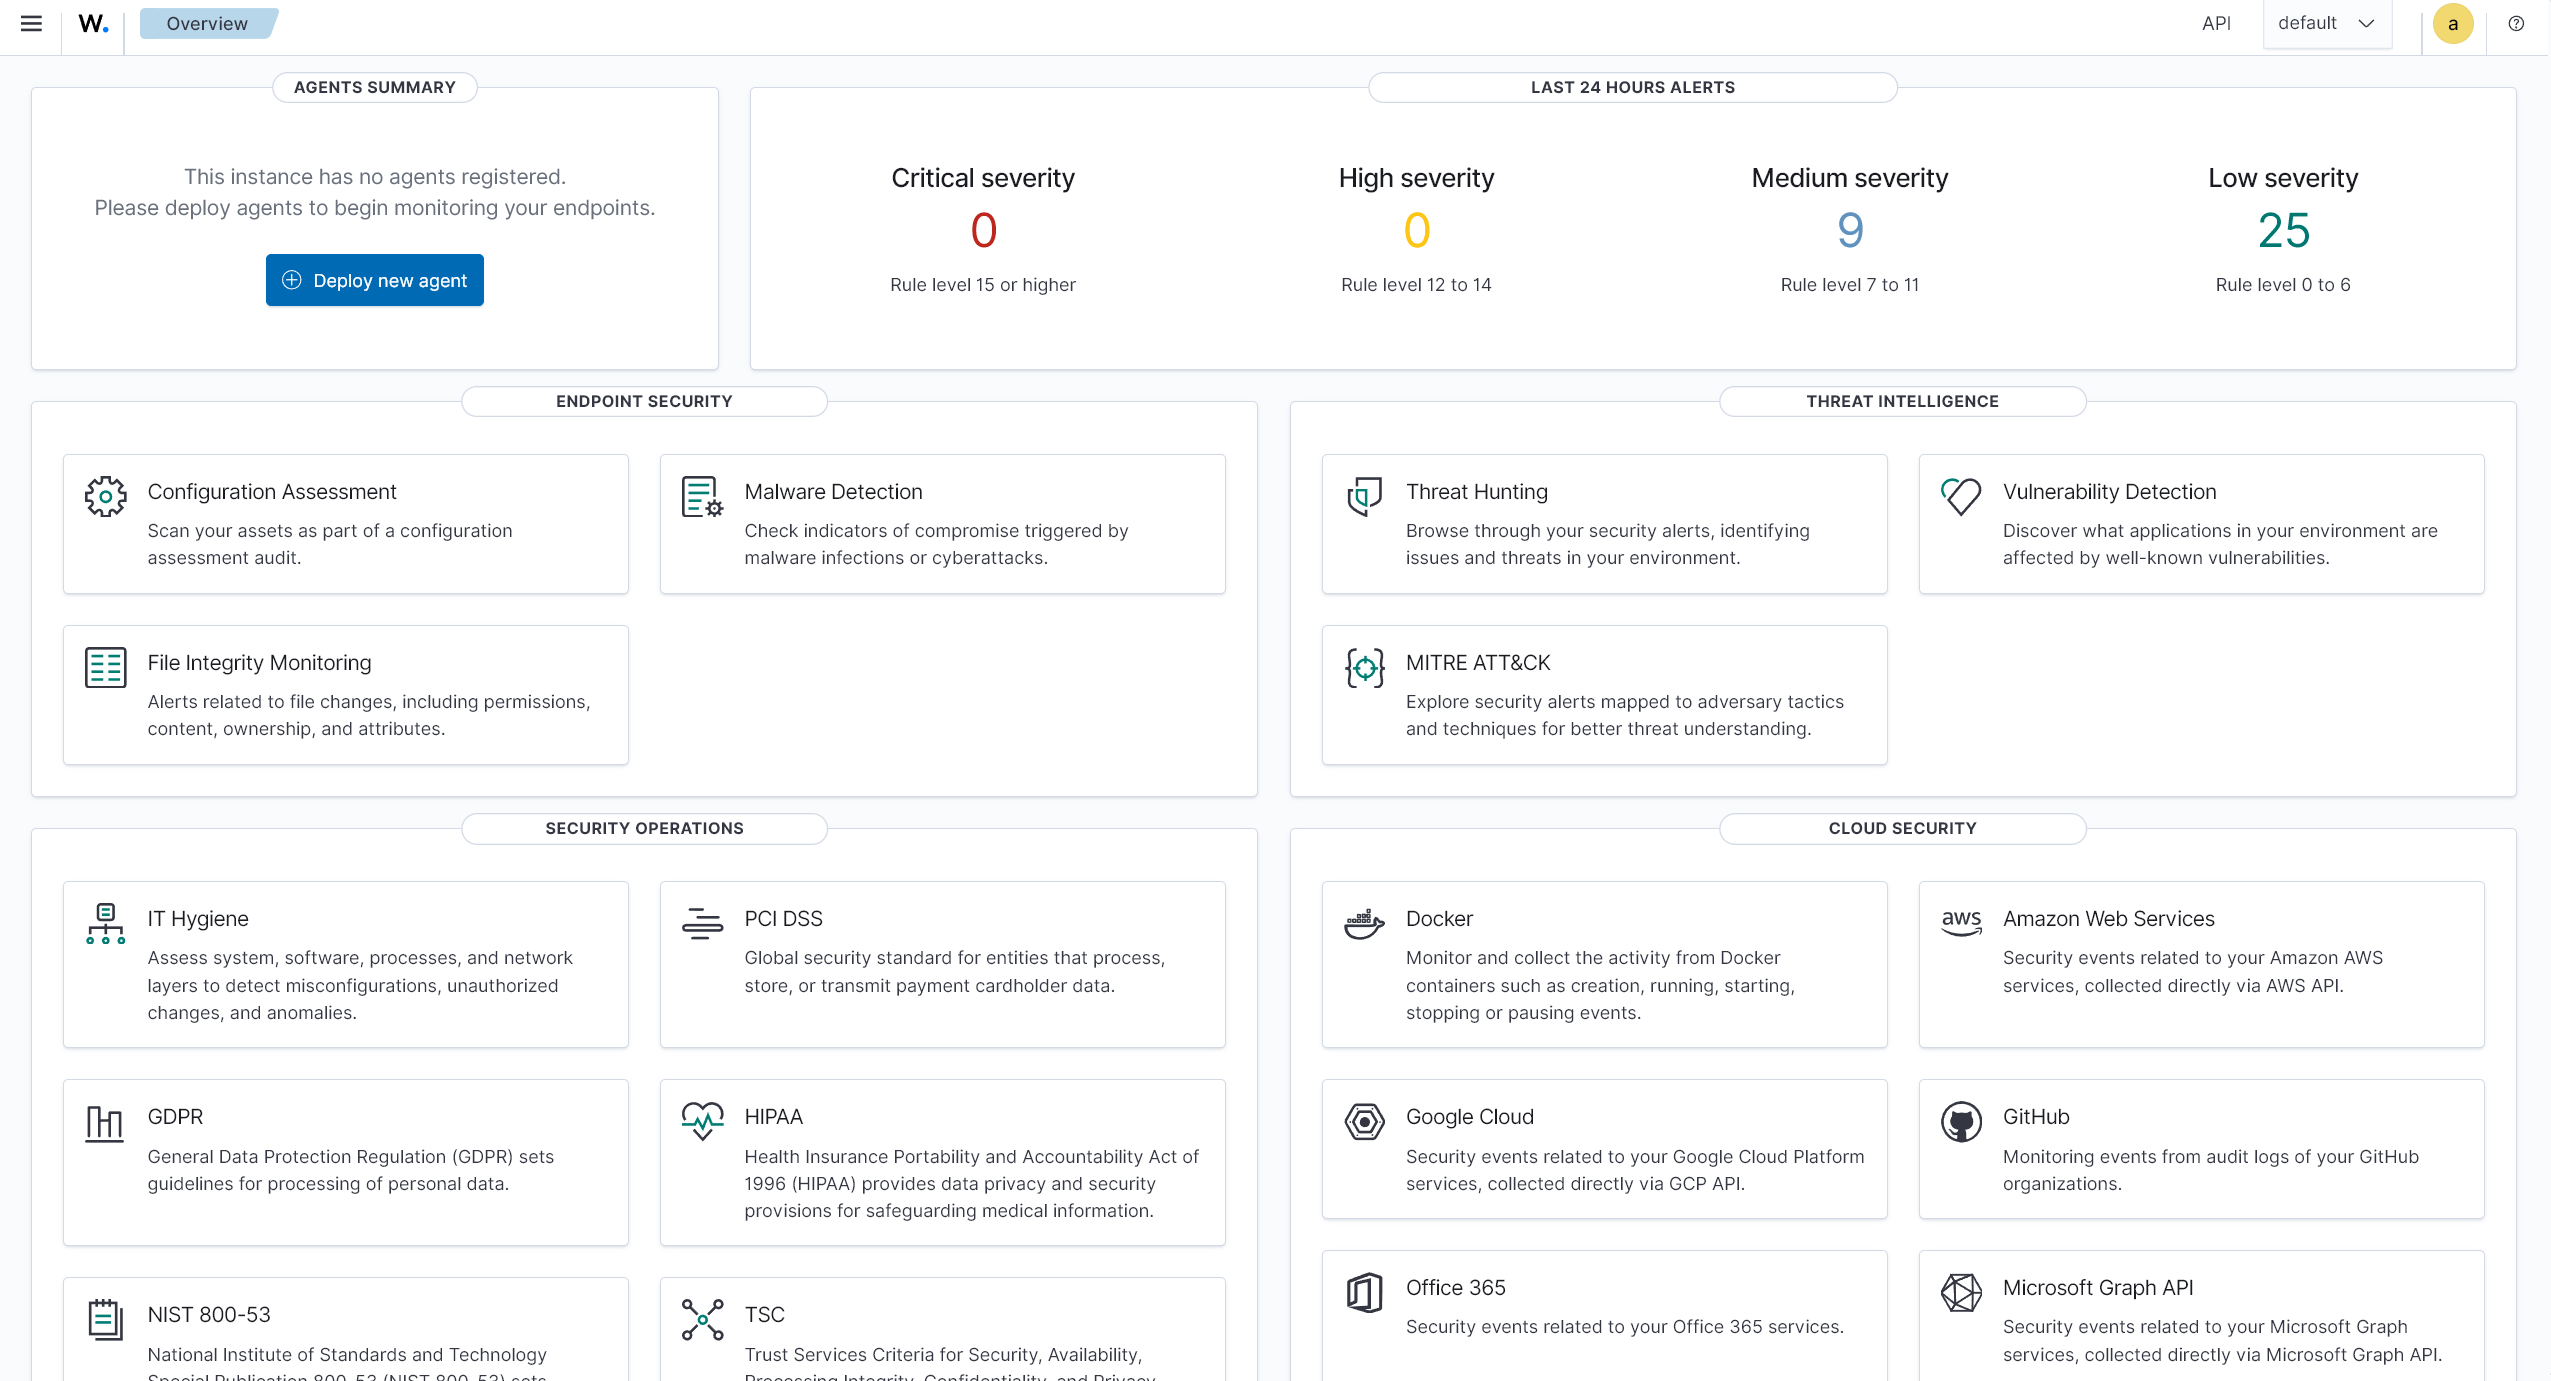
Task: Click the Medium severity count 9
Action: coord(1849,231)
